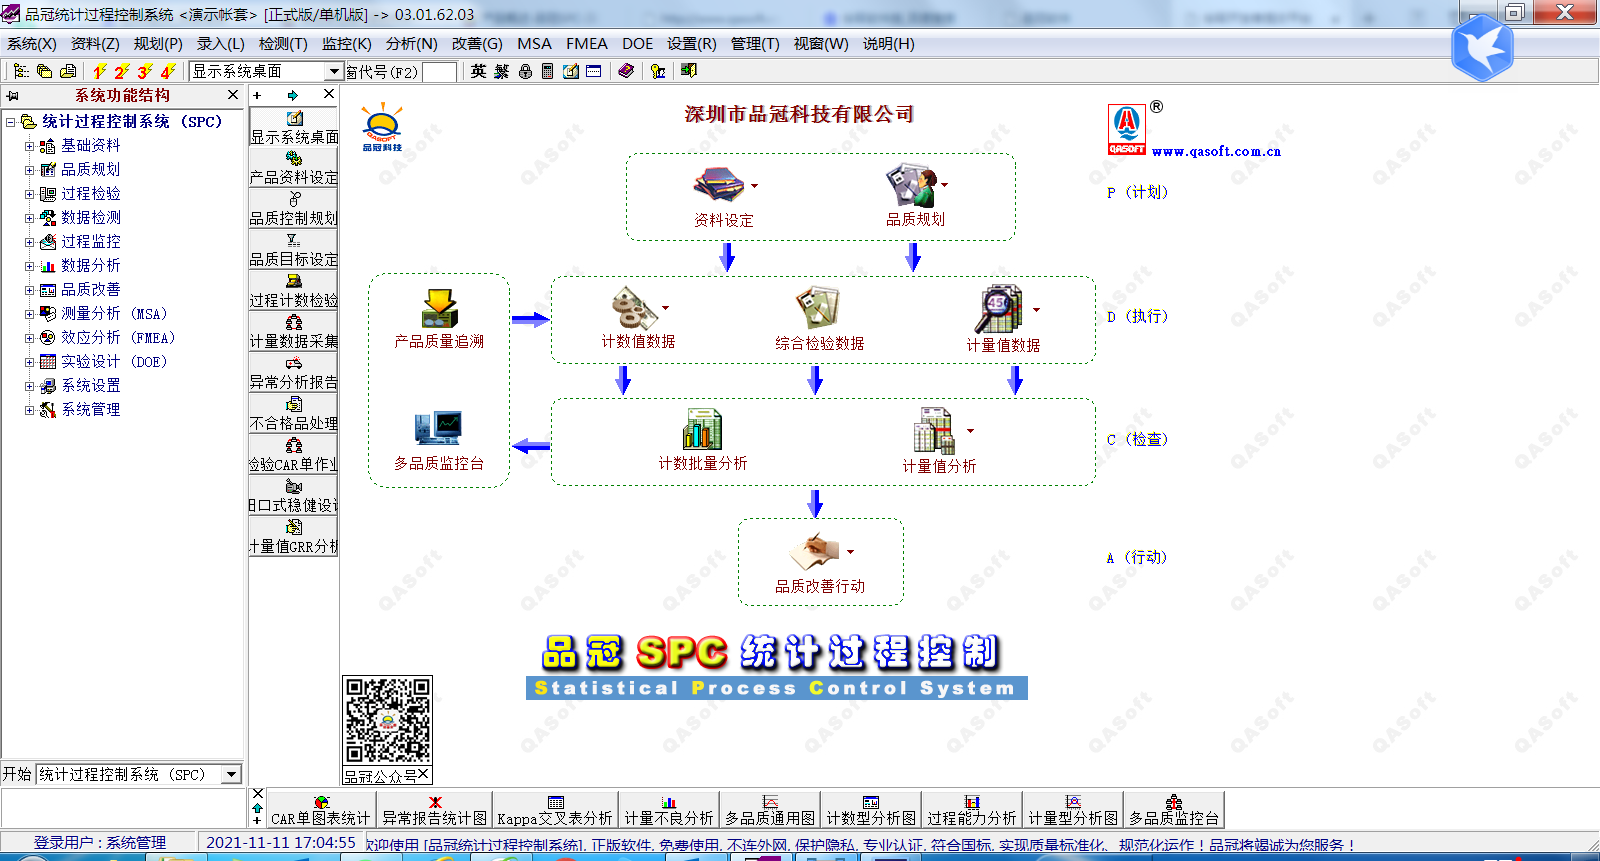Open the 开始 system selector dropdown

click(232, 774)
